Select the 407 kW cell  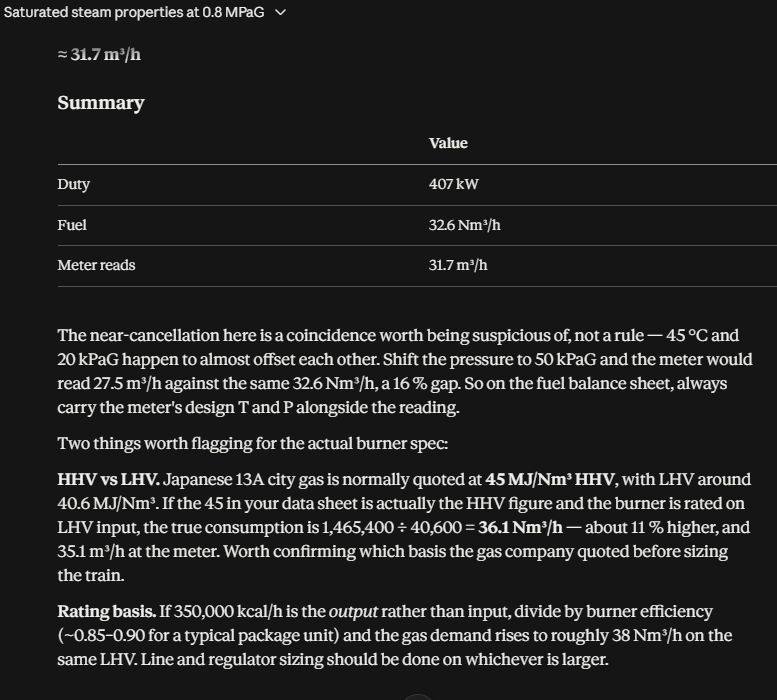(x=453, y=184)
